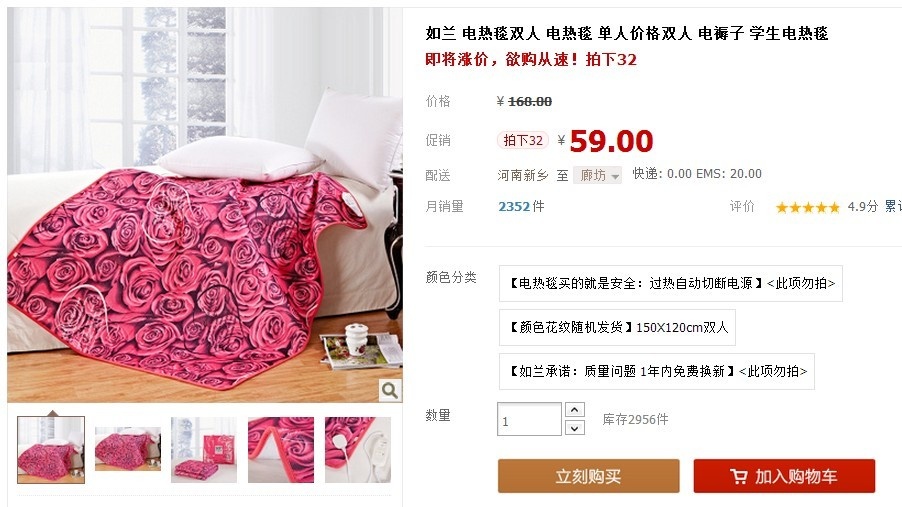Click monthly sales count 2352
The width and height of the screenshot is (902, 507).
(x=513, y=207)
